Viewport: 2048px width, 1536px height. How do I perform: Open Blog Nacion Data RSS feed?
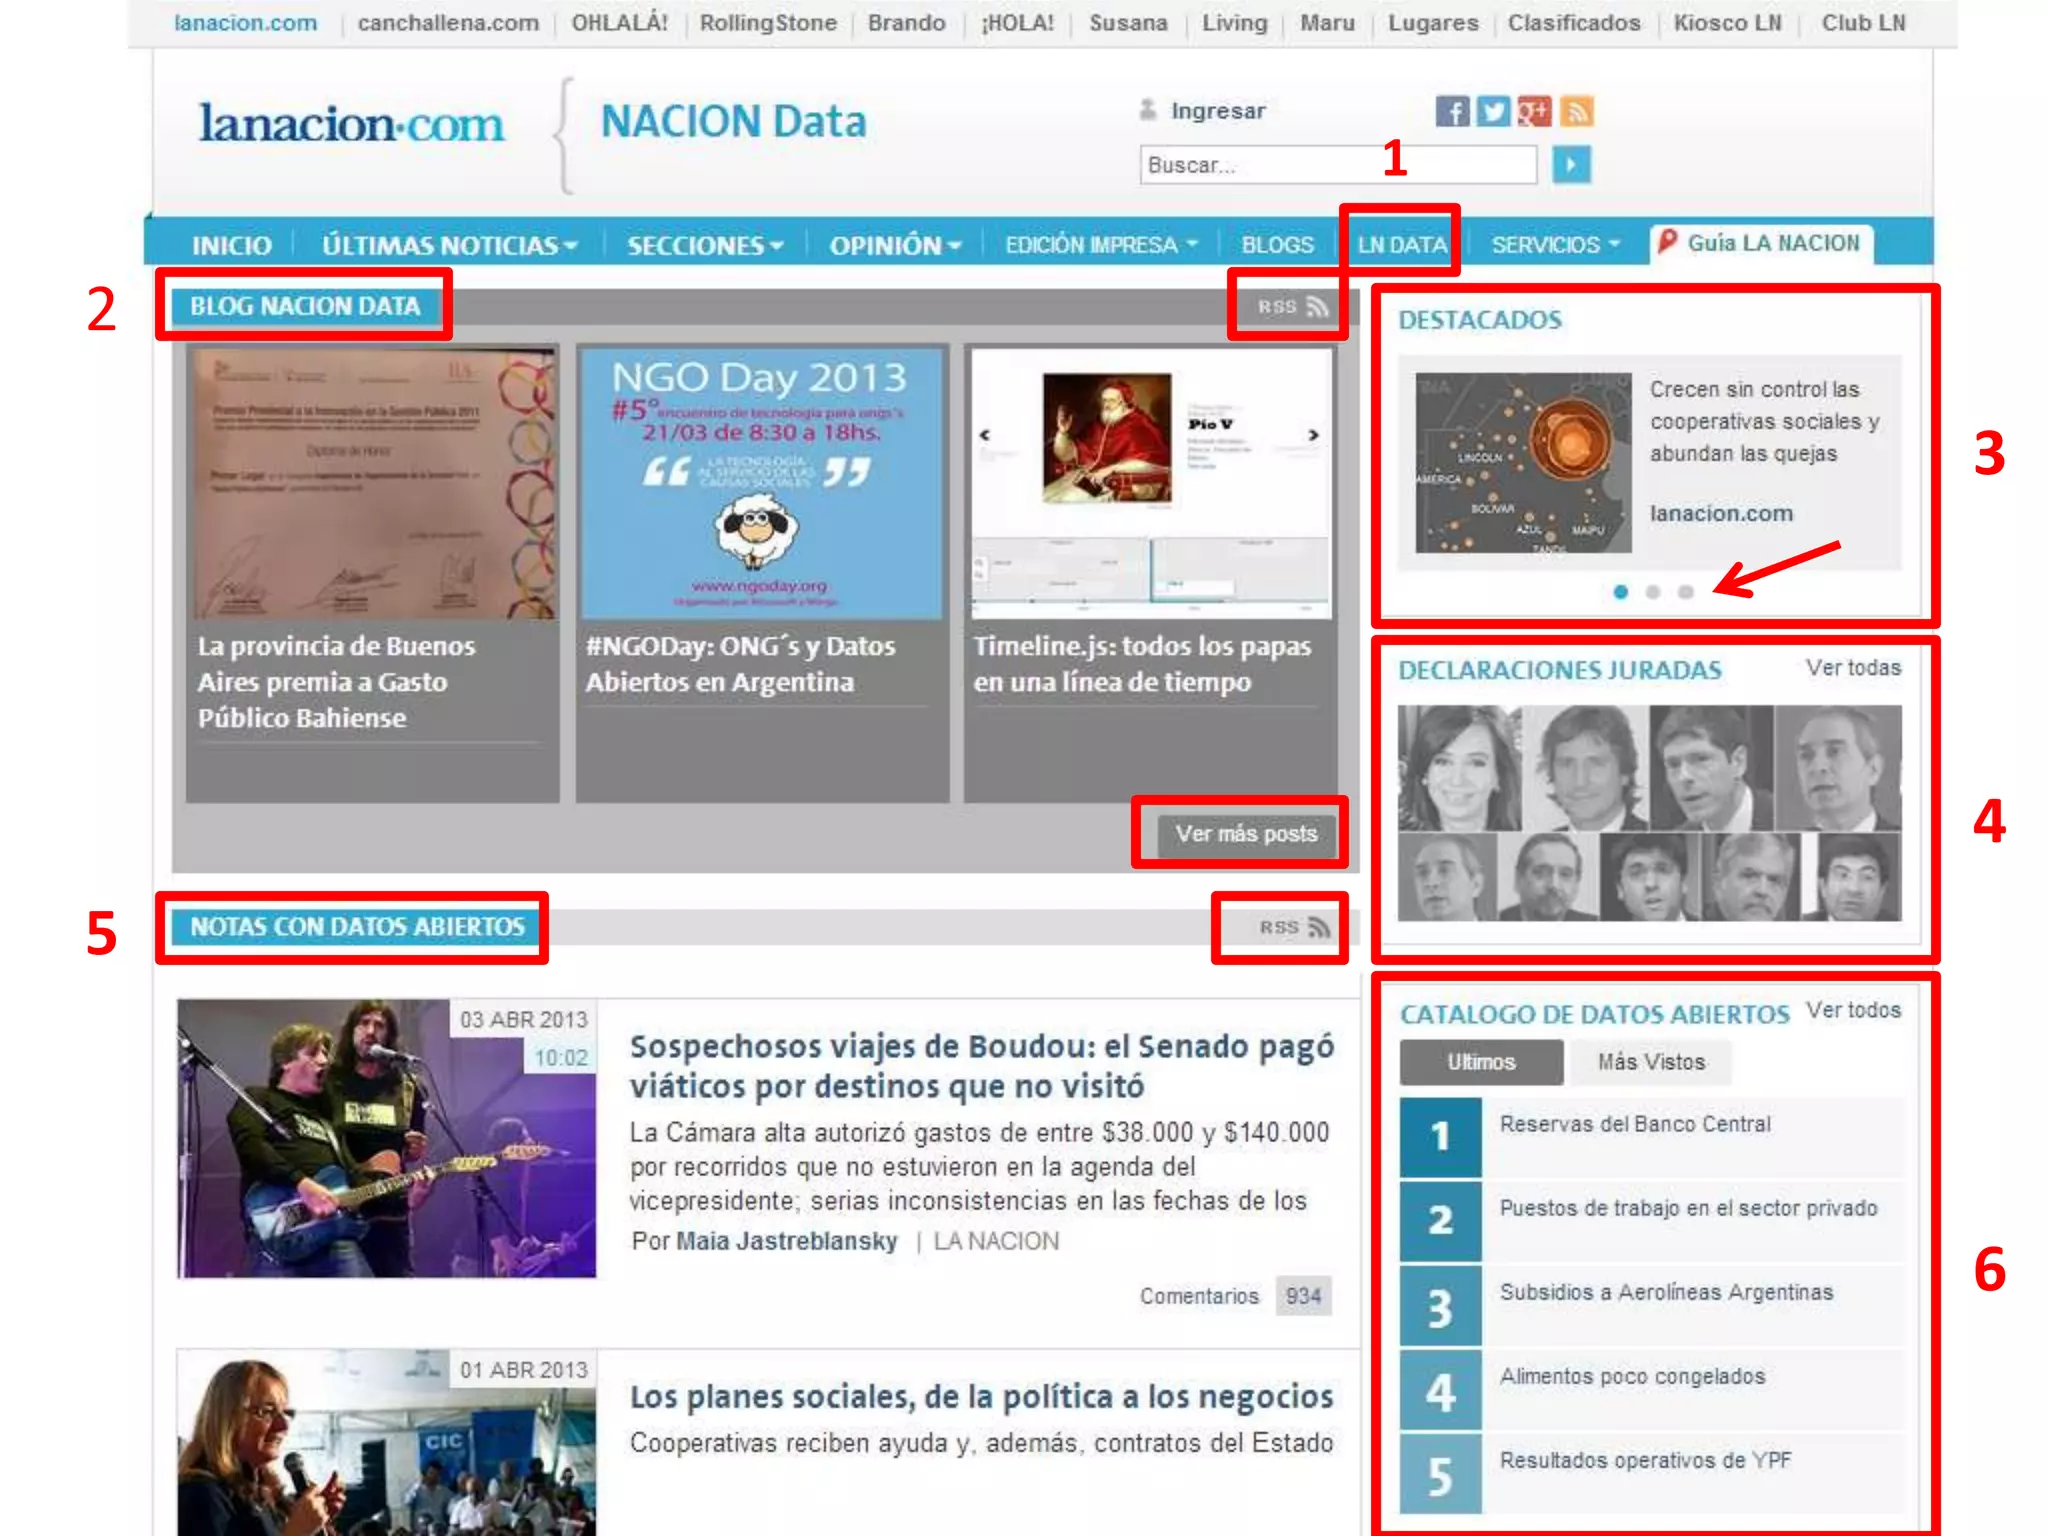(x=1292, y=307)
